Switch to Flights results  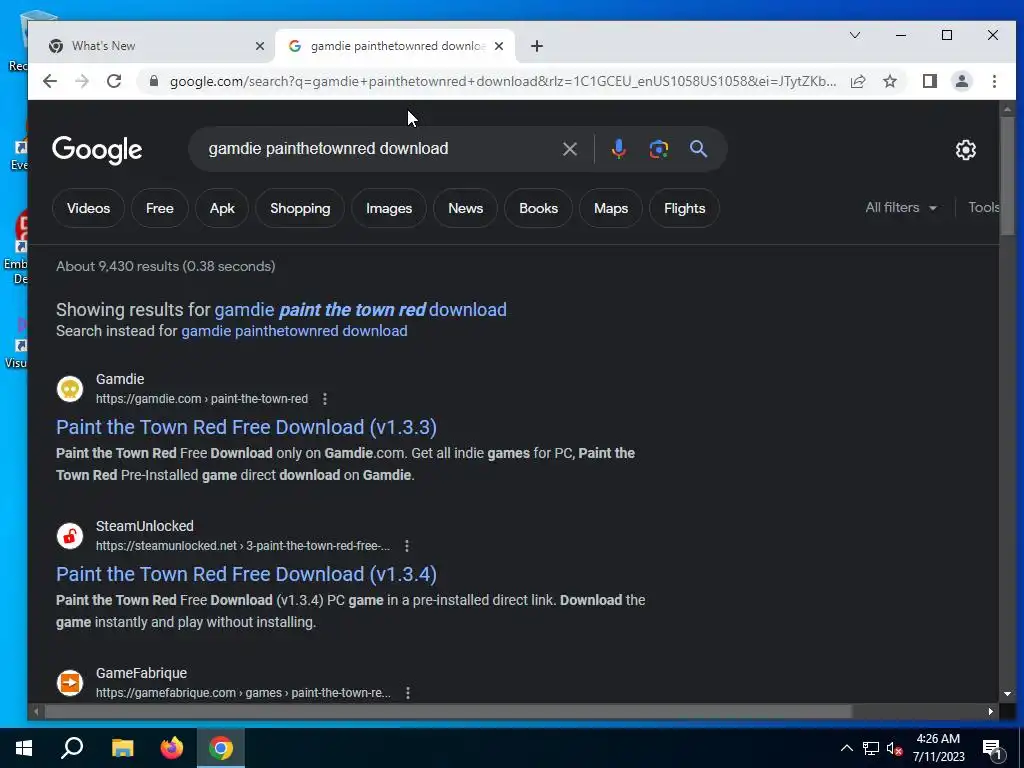tap(684, 208)
